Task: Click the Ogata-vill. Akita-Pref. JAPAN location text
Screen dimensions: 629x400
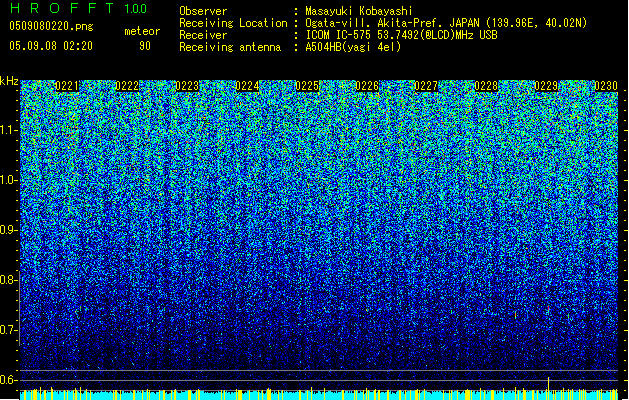Action: click(x=446, y=23)
